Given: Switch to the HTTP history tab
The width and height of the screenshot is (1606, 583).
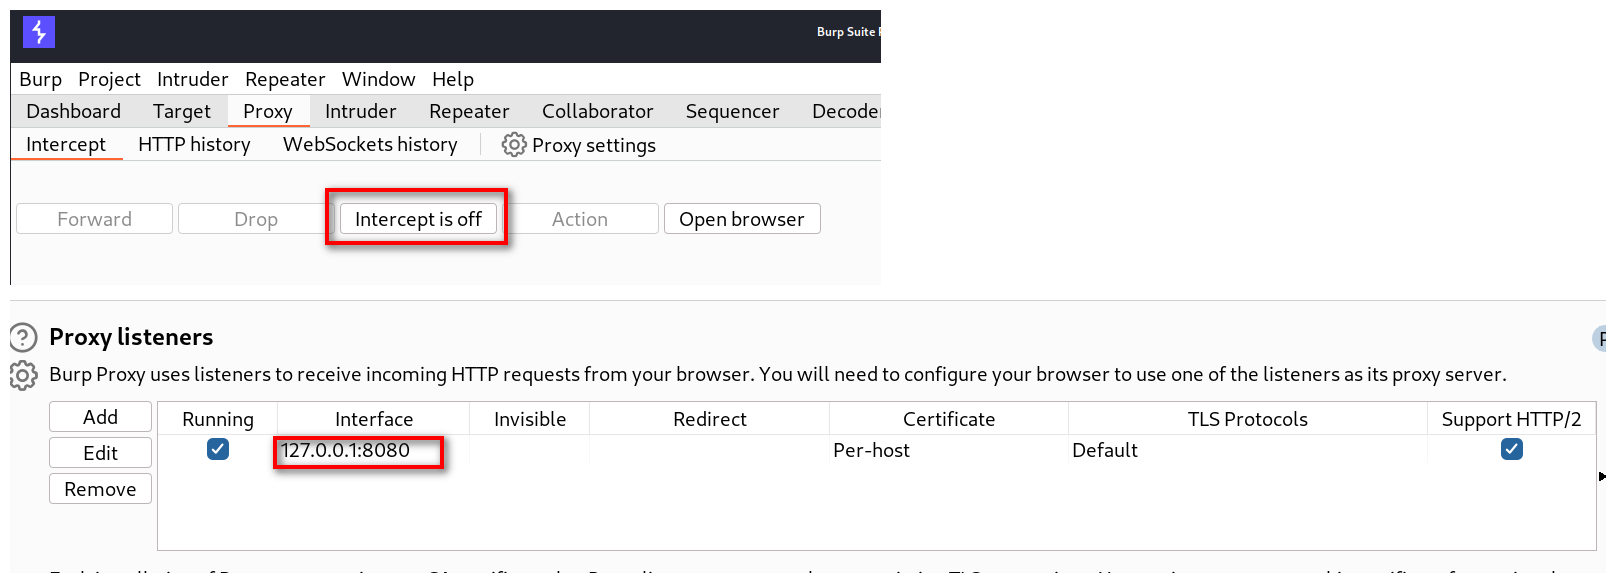Looking at the screenshot, I should pos(194,145).
